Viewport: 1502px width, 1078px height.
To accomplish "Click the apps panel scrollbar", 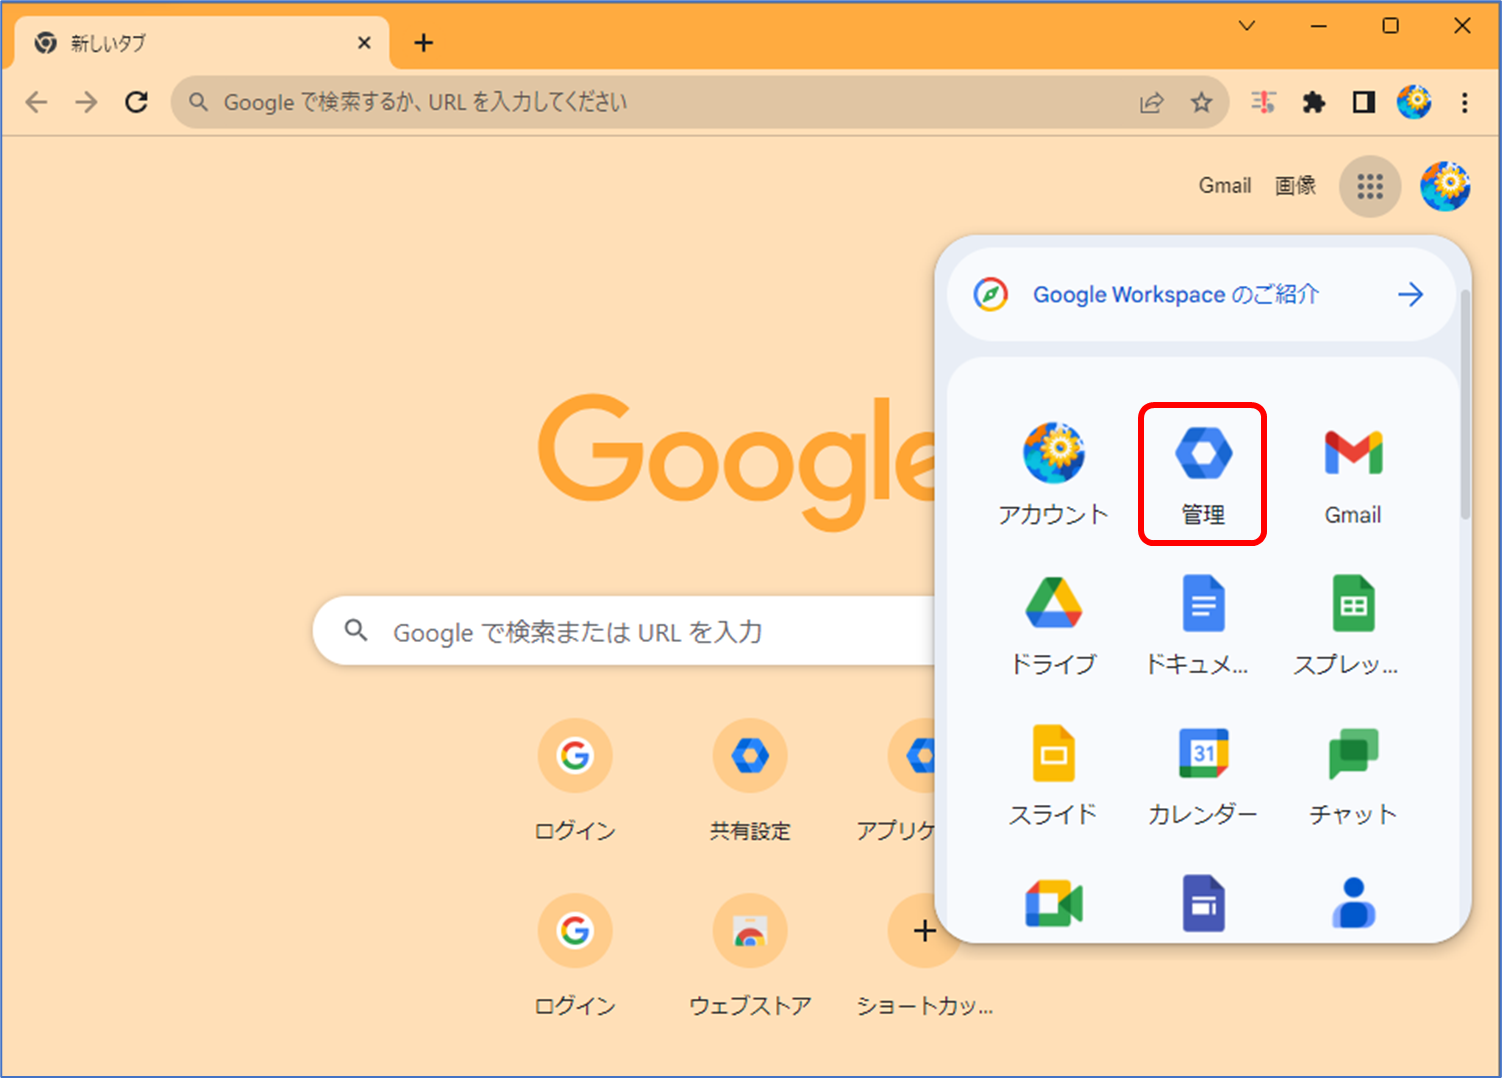I will tap(1465, 405).
